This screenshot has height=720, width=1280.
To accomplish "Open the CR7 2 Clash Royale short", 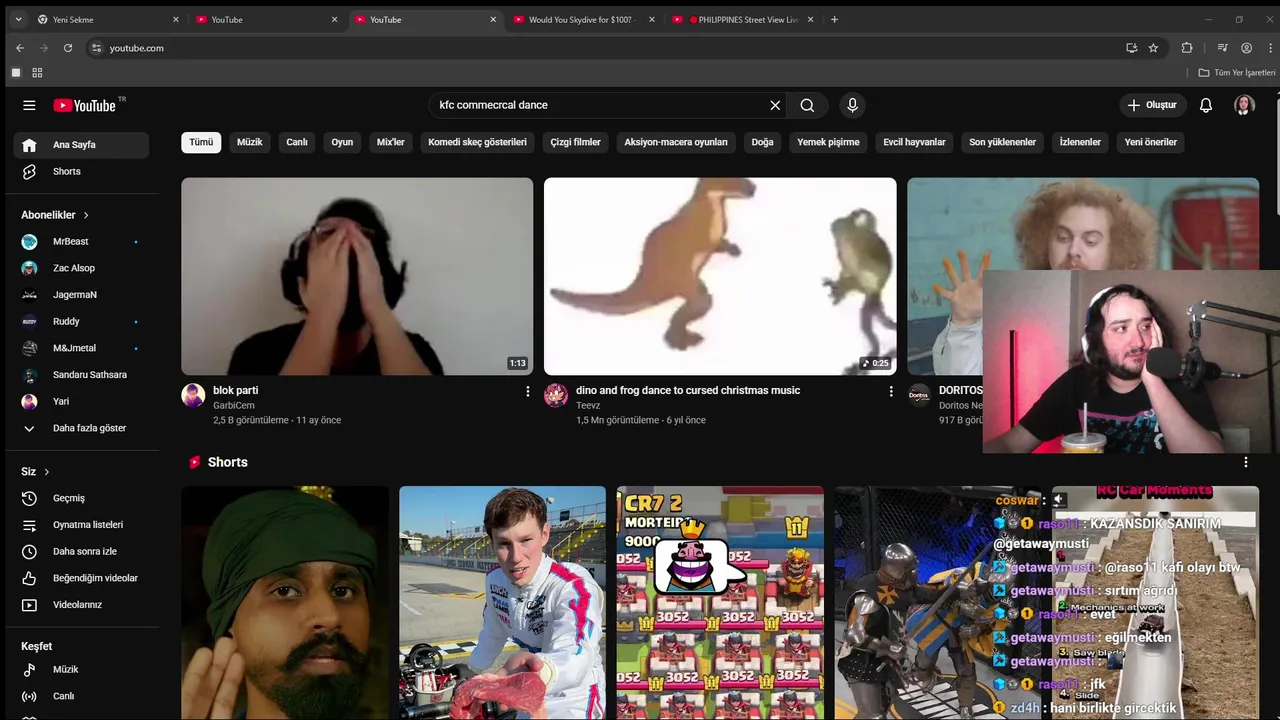I will pyautogui.click(x=720, y=603).
